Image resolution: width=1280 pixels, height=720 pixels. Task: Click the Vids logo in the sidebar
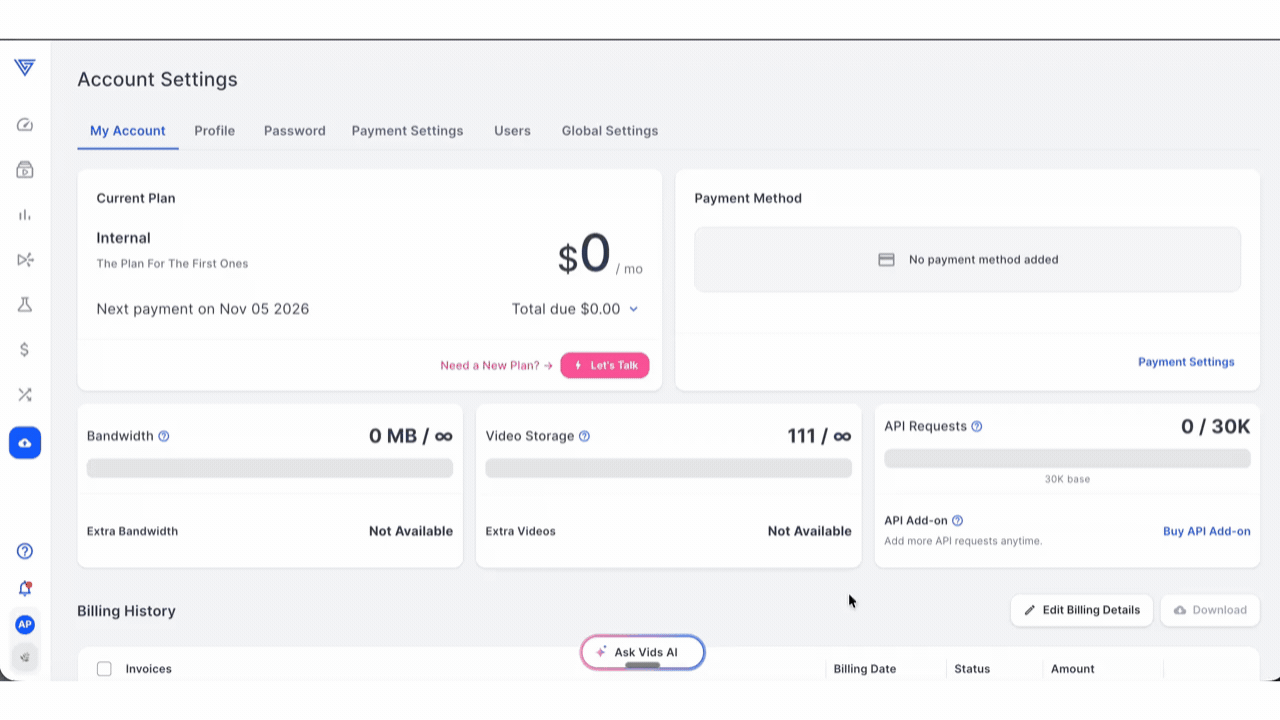[x=25, y=67]
